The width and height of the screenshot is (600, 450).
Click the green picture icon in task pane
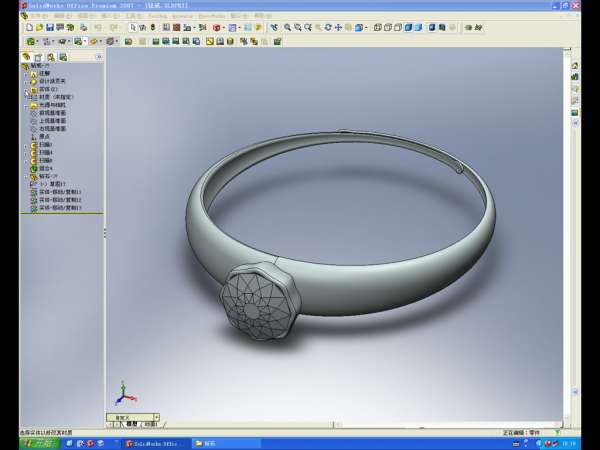pos(575,112)
